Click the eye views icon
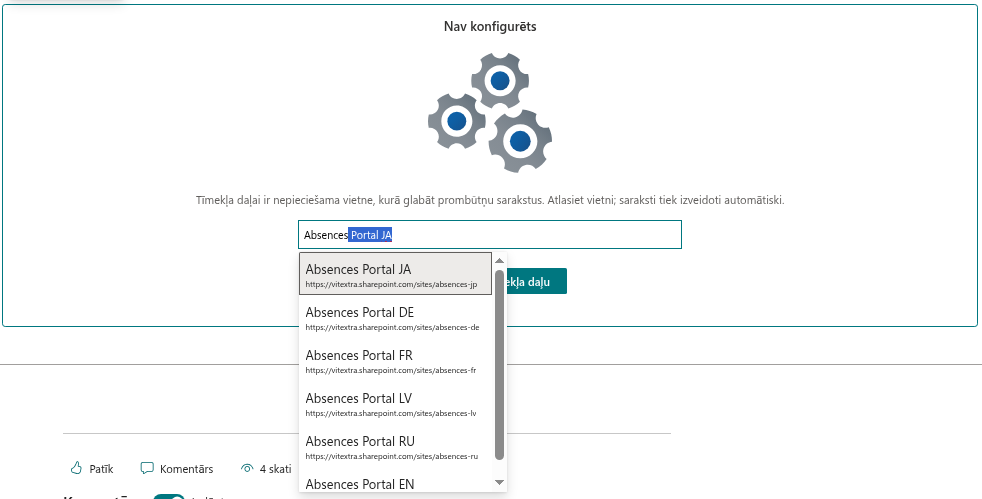Screen dimensions: 982x499 [247, 468]
